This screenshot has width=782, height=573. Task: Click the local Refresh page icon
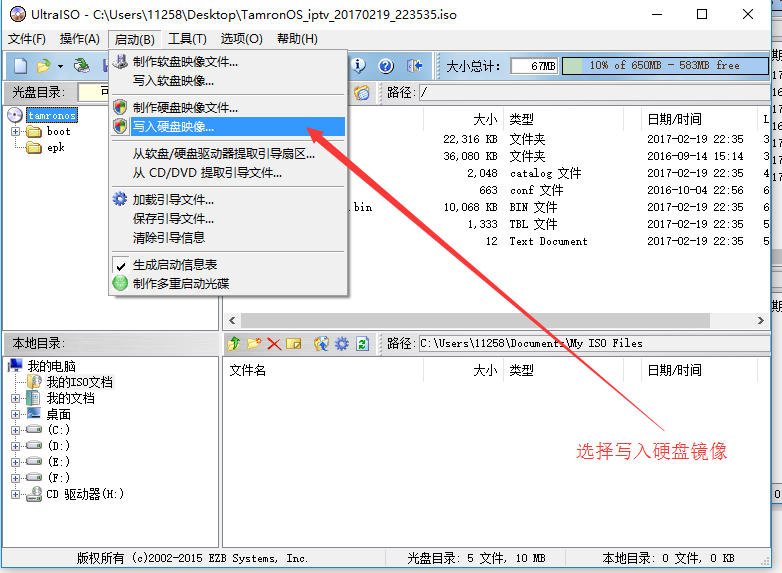click(363, 344)
